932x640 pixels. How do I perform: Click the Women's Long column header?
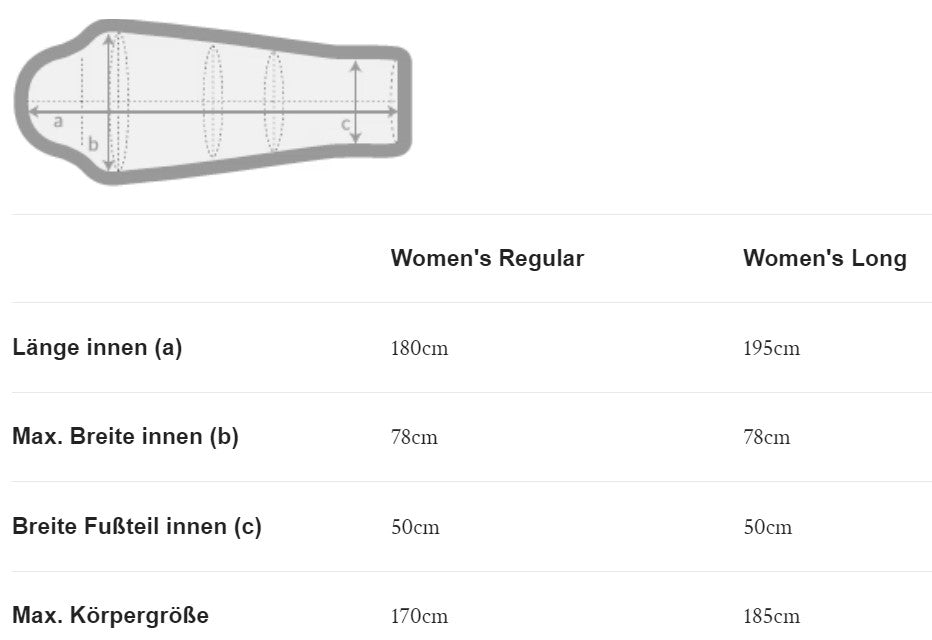pos(824,258)
